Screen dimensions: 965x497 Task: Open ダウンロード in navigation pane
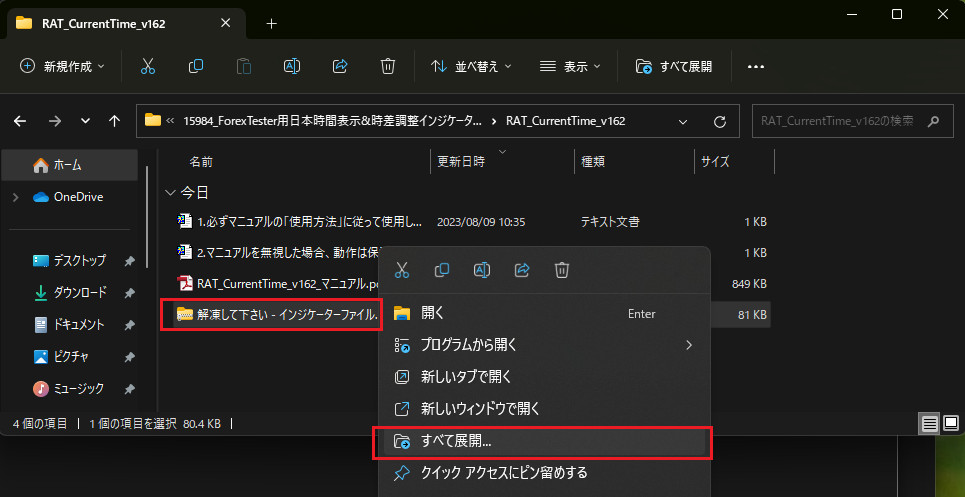79,293
